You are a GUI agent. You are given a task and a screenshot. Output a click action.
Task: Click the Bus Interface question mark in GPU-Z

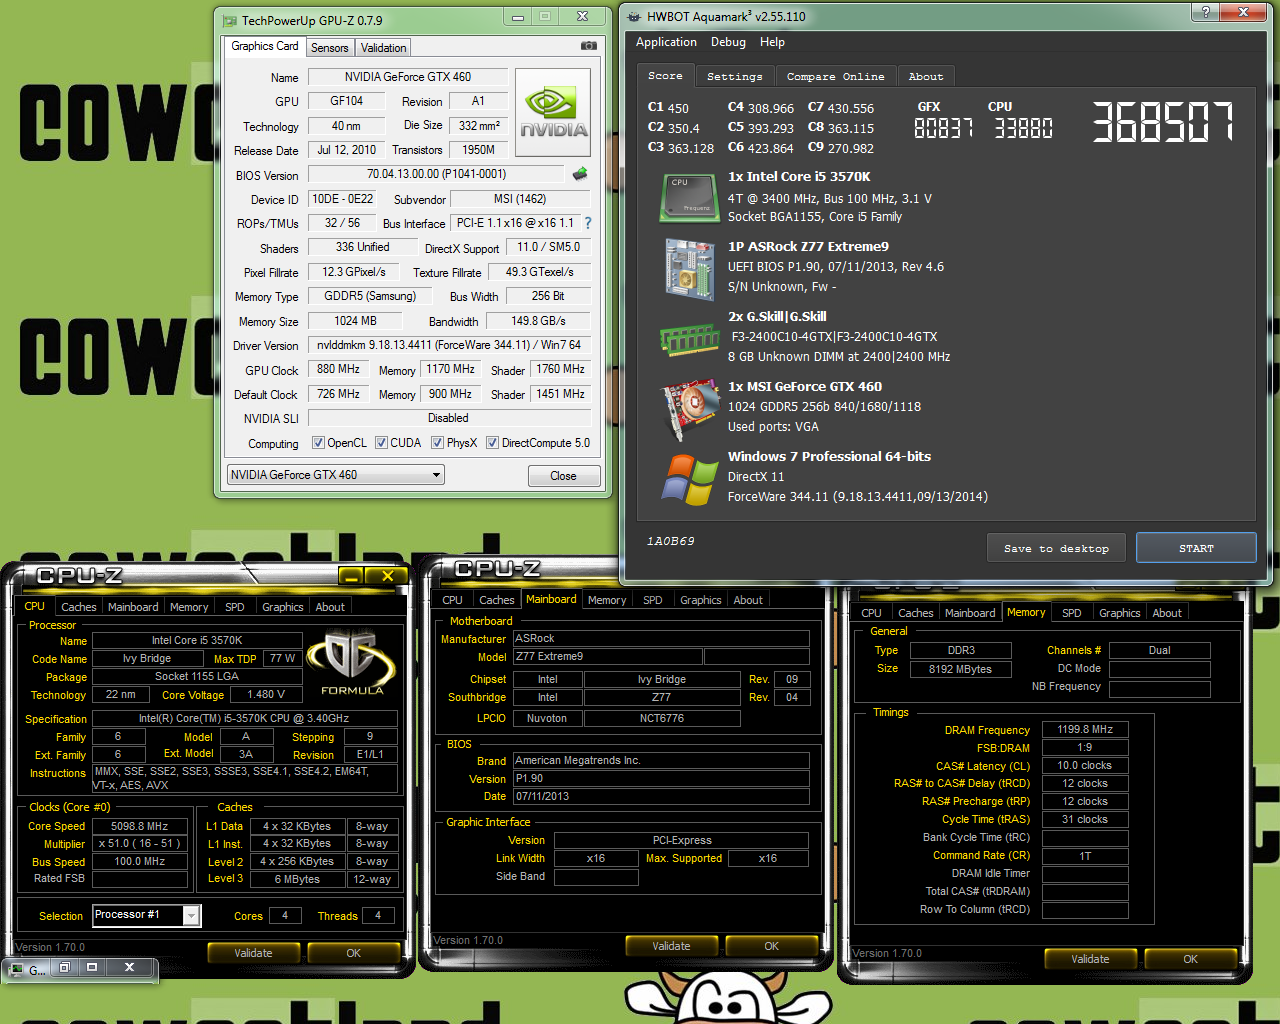tap(588, 223)
